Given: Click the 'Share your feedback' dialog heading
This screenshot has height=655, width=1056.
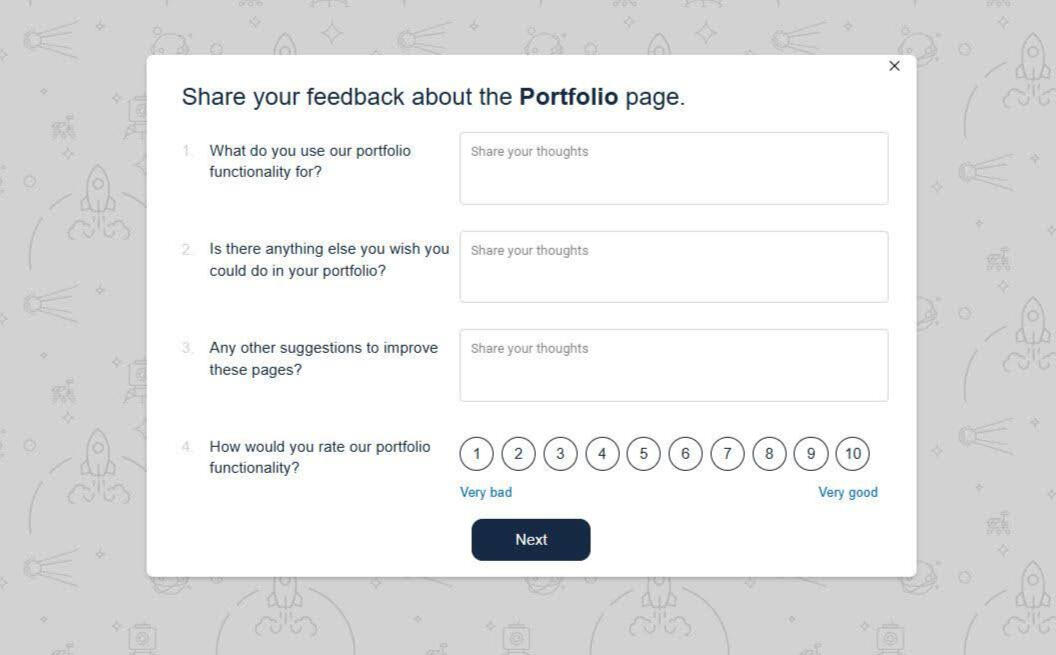Looking at the screenshot, I should 433,97.
